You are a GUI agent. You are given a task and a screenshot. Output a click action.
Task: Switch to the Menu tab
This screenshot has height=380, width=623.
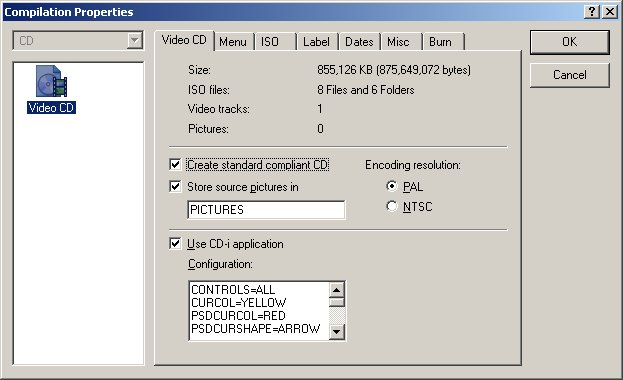tap(233, 42)
